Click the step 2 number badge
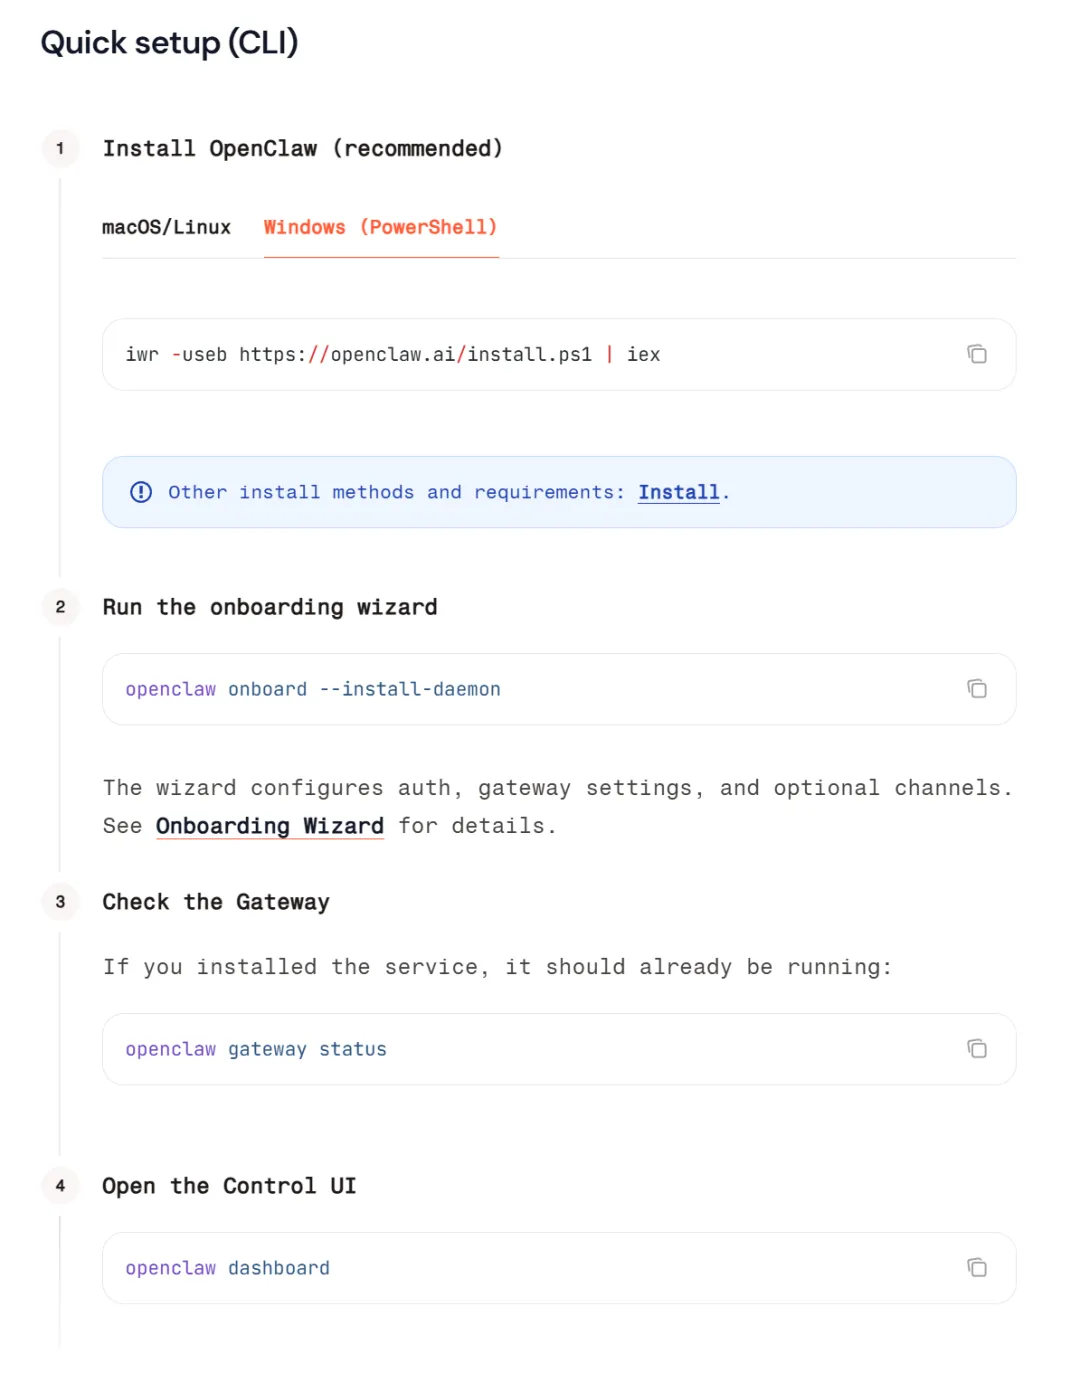 (60, 607)
